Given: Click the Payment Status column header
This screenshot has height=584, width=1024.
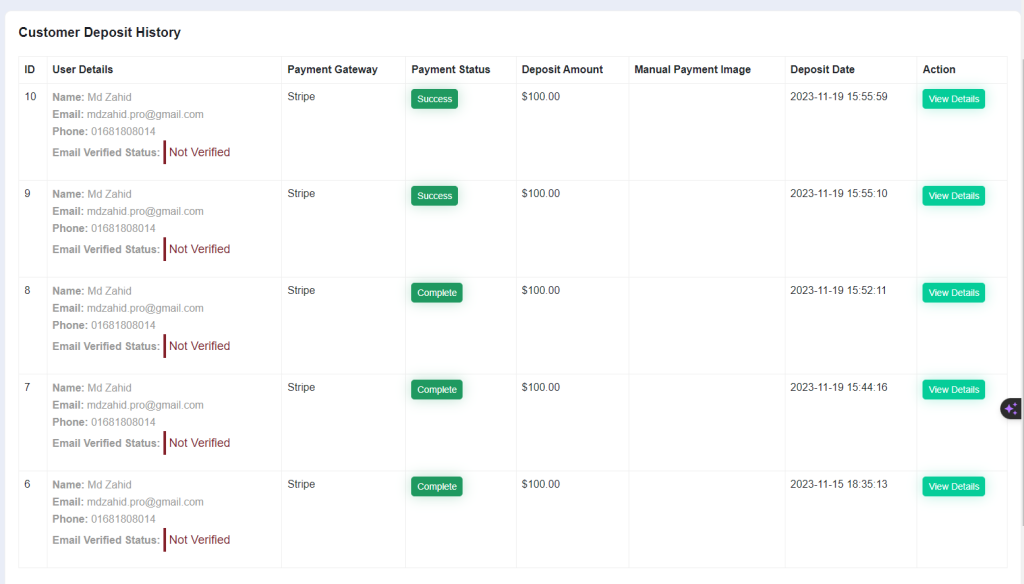Looking at the screenshot, I should coord(451,69).
